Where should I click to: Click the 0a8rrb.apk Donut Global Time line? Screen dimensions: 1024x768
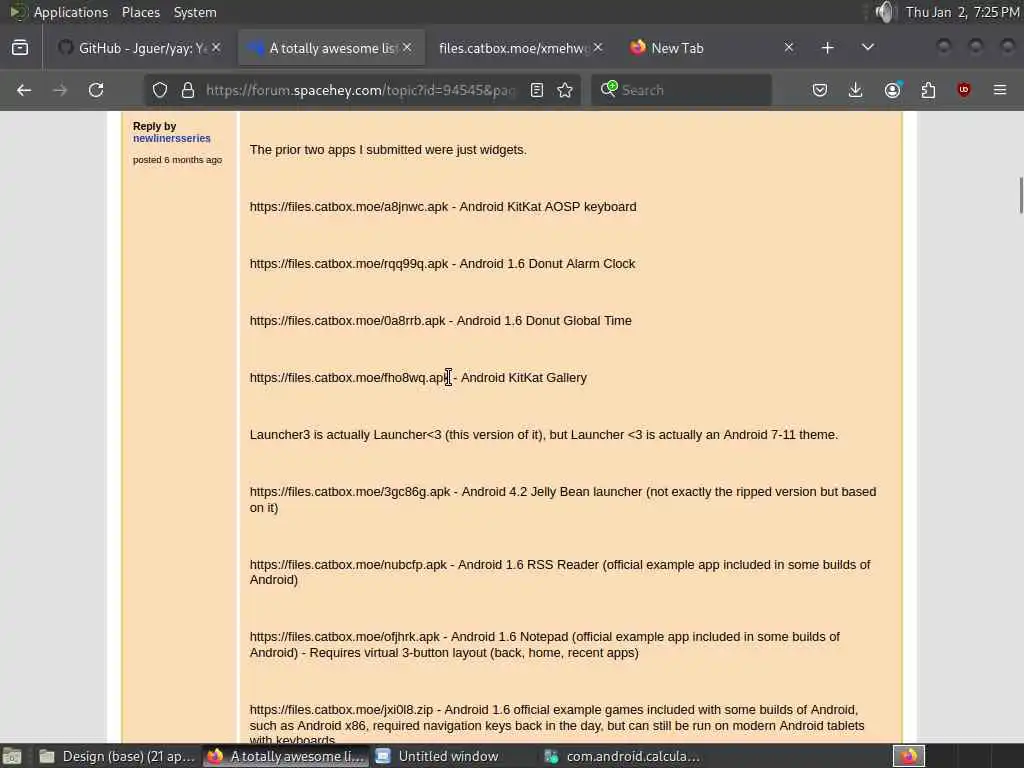[x=440, y=321]
